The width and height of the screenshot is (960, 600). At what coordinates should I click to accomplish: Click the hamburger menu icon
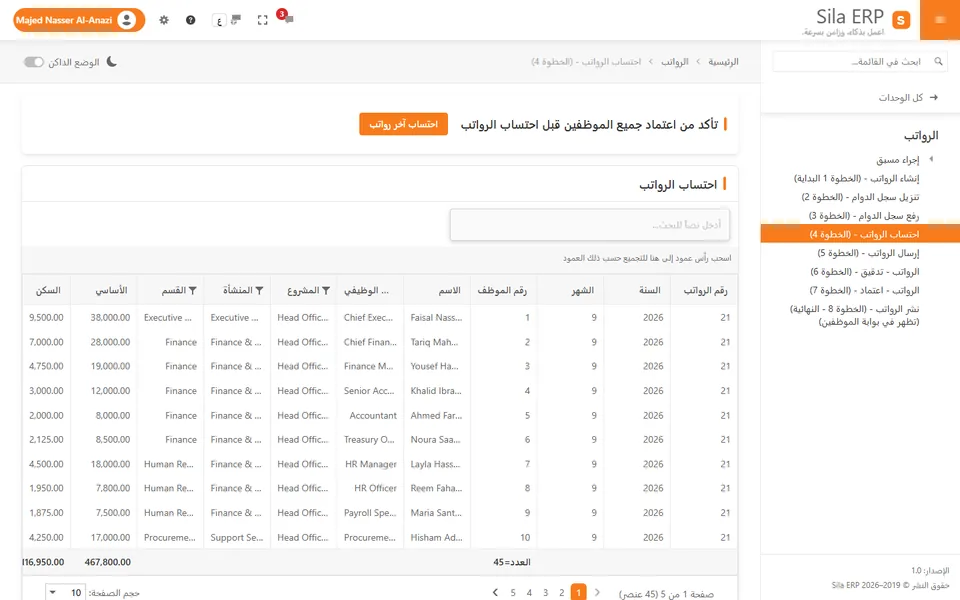click(x=940, y=20)
